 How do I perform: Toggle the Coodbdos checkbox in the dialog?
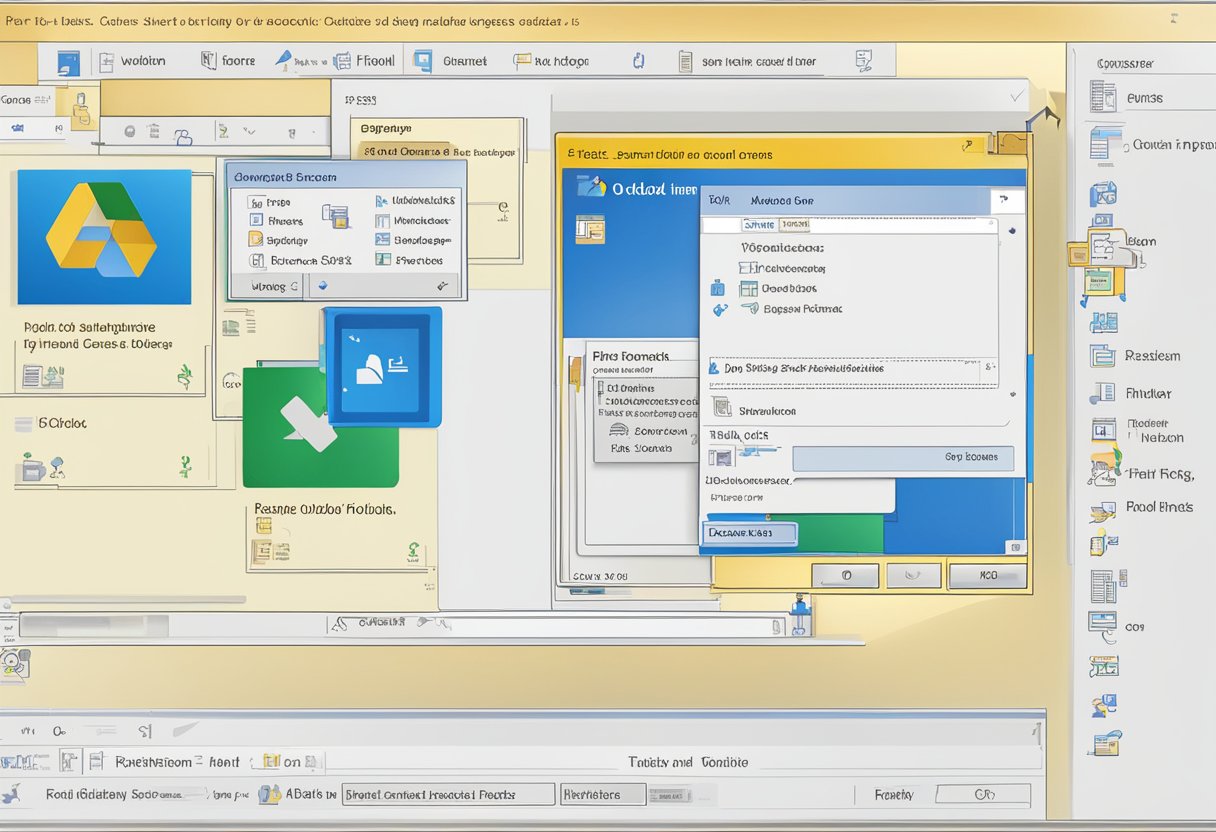[x=748, y=289]
